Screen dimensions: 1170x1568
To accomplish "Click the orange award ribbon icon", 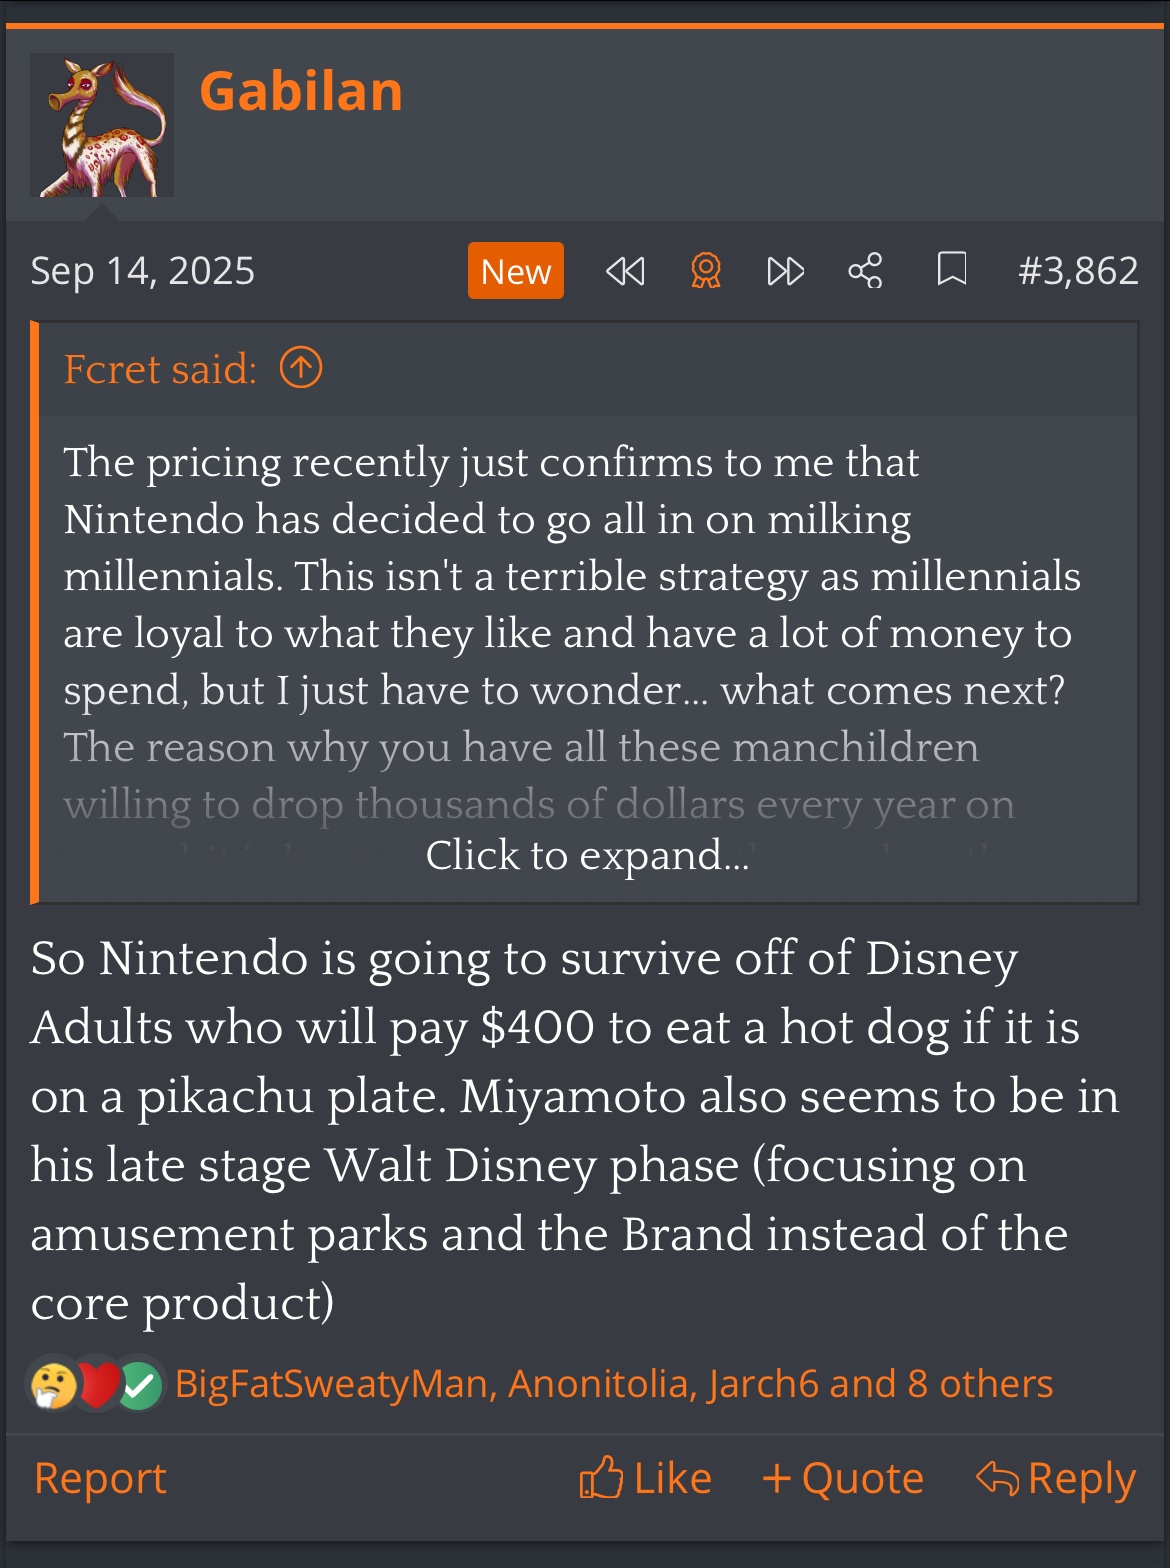I will (x=706, y=271).
